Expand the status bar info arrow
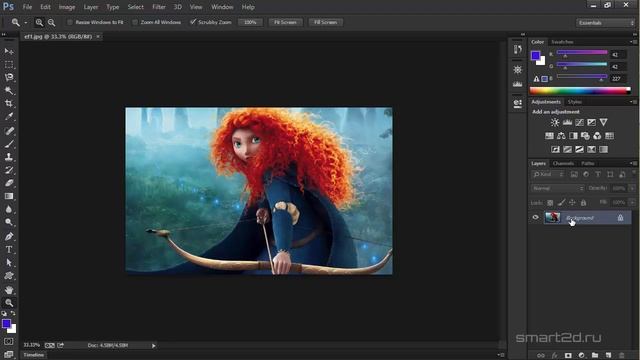640x360 pixels. pos(154,346)
